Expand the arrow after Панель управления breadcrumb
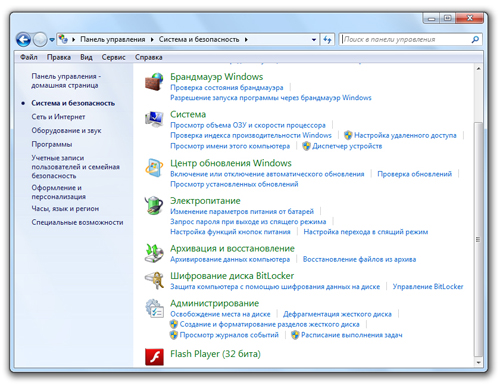This screenshot has width=500, height=385. click(x=152, y=40)
